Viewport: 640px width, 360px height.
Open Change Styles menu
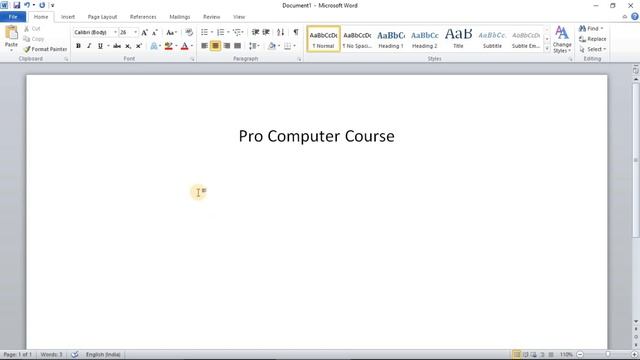tap(562, 40)
